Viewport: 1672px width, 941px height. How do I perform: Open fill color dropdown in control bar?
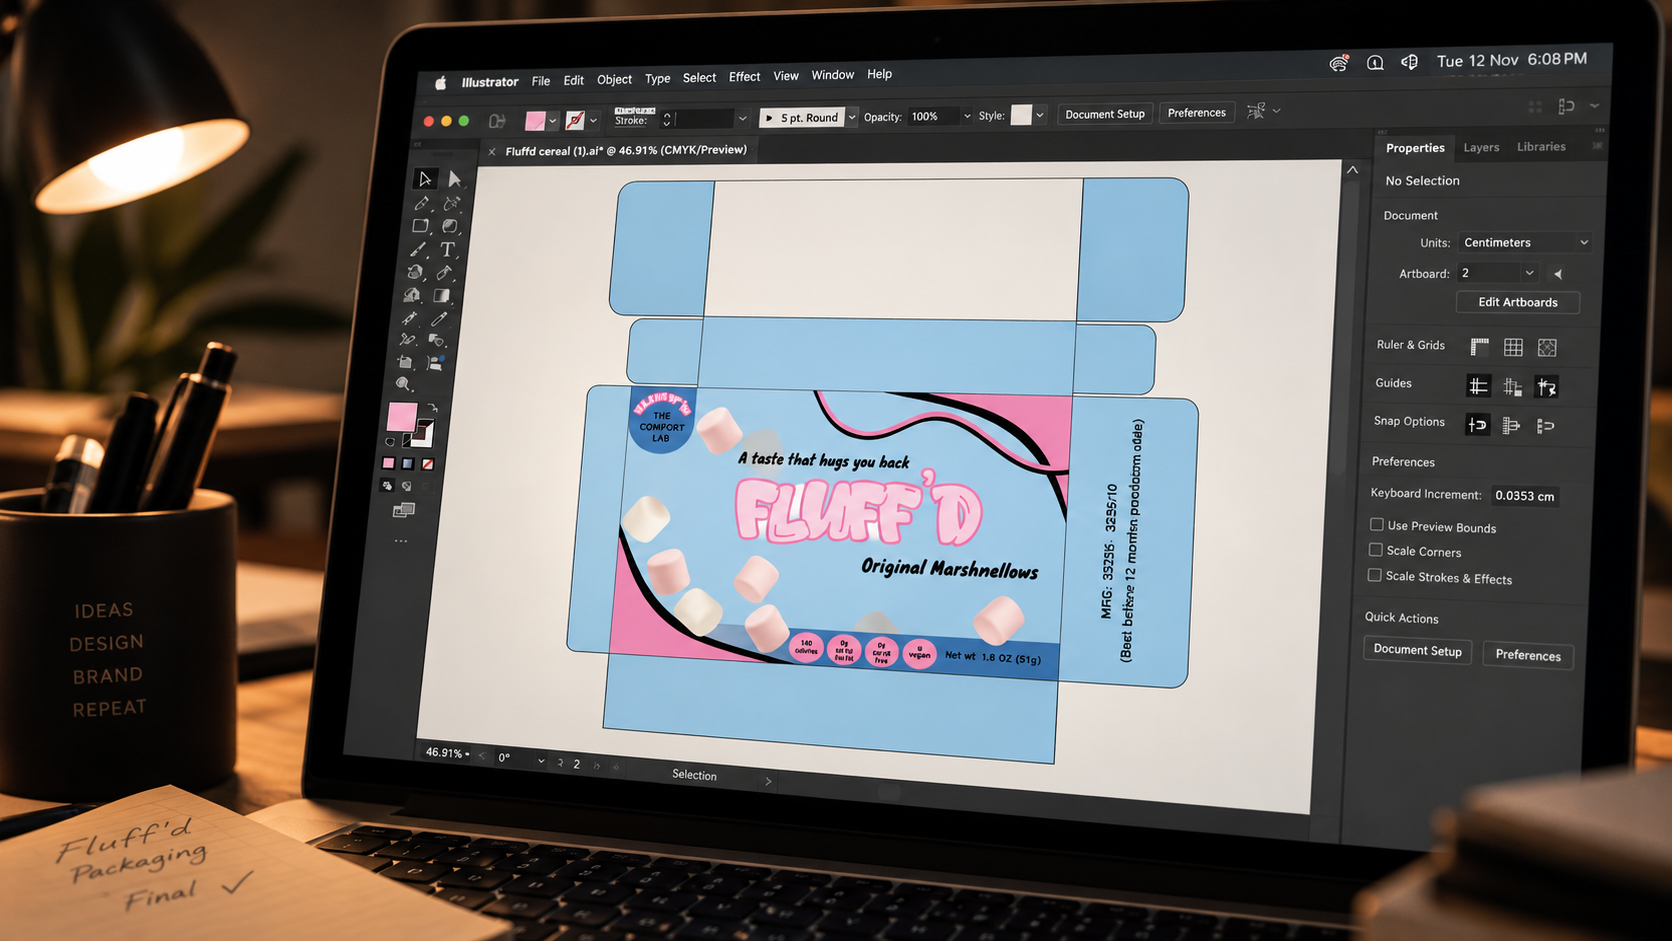553,121
